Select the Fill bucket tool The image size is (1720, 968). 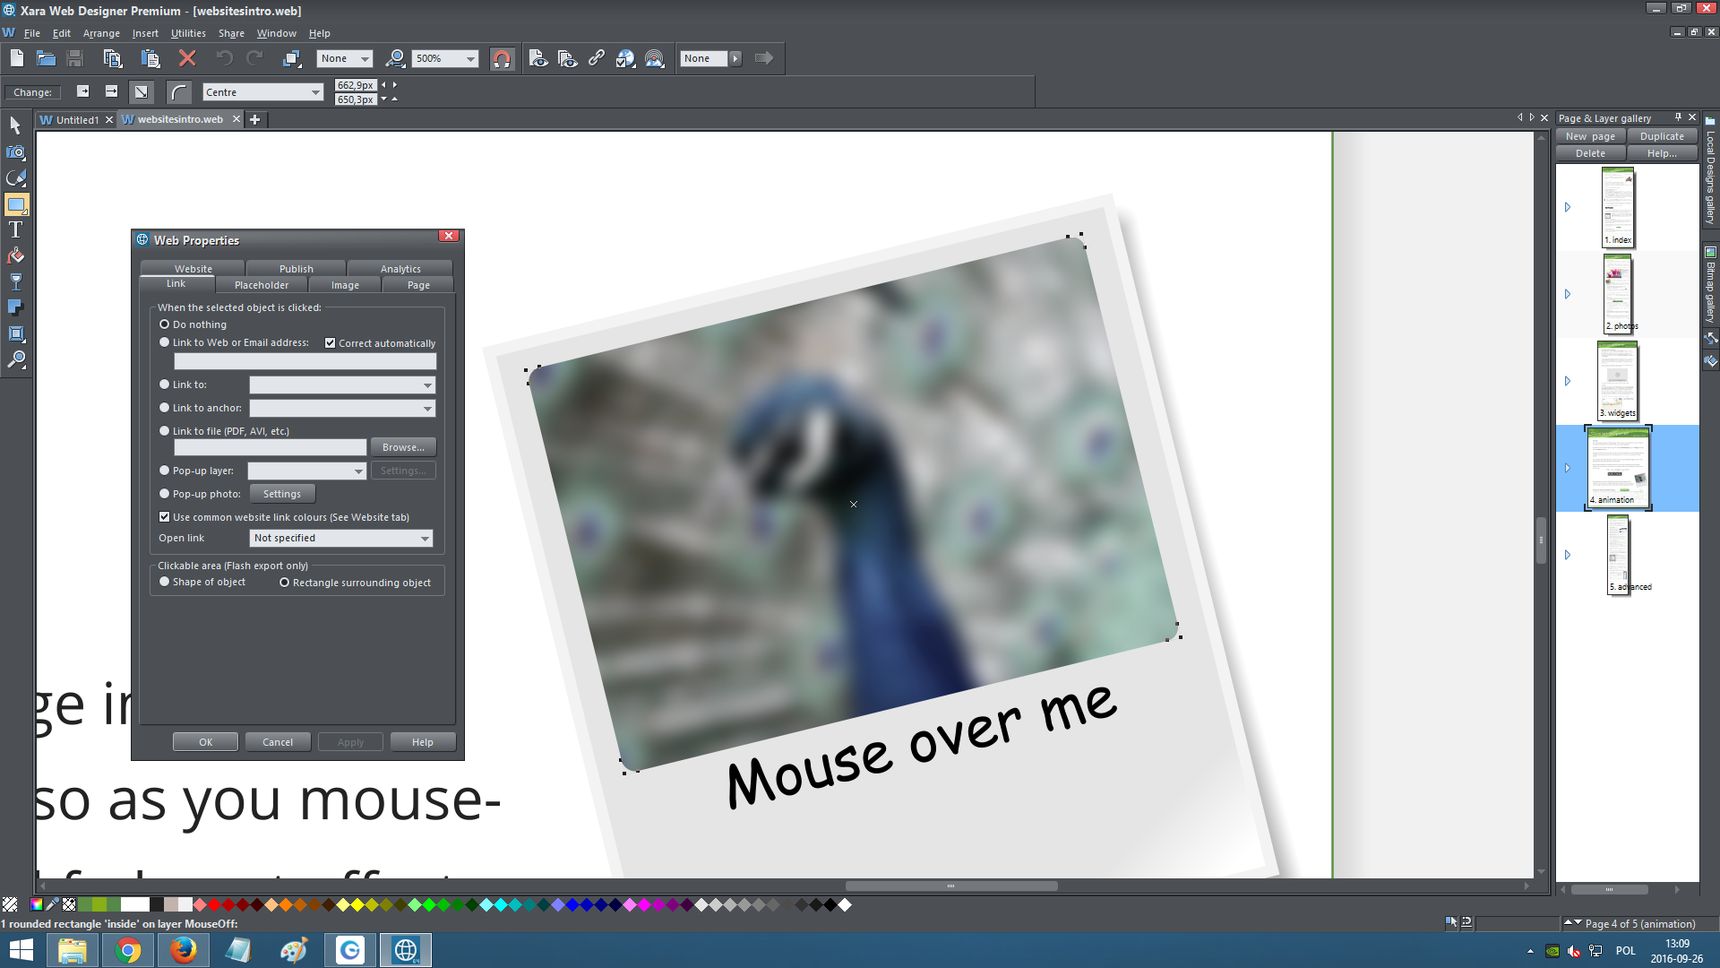click(15, 256)
